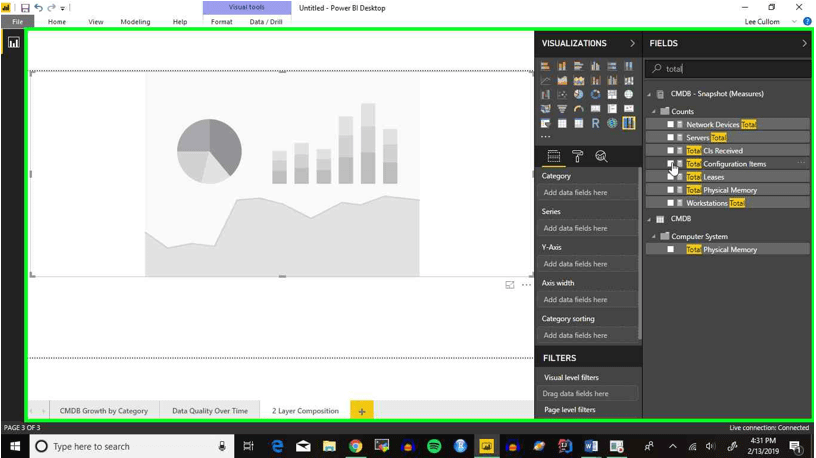The height and width of the screenshot is (458, 816).
Task: Select the Filled map visualization
Action: pos(545,109)
